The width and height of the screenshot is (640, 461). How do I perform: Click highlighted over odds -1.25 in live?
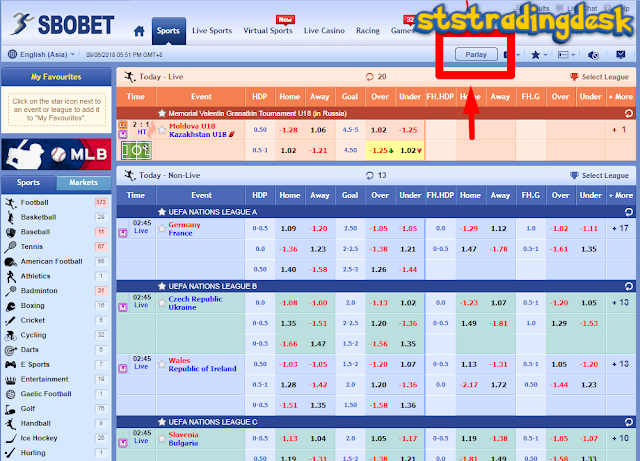pyautogui.click(x=380, y=151)
